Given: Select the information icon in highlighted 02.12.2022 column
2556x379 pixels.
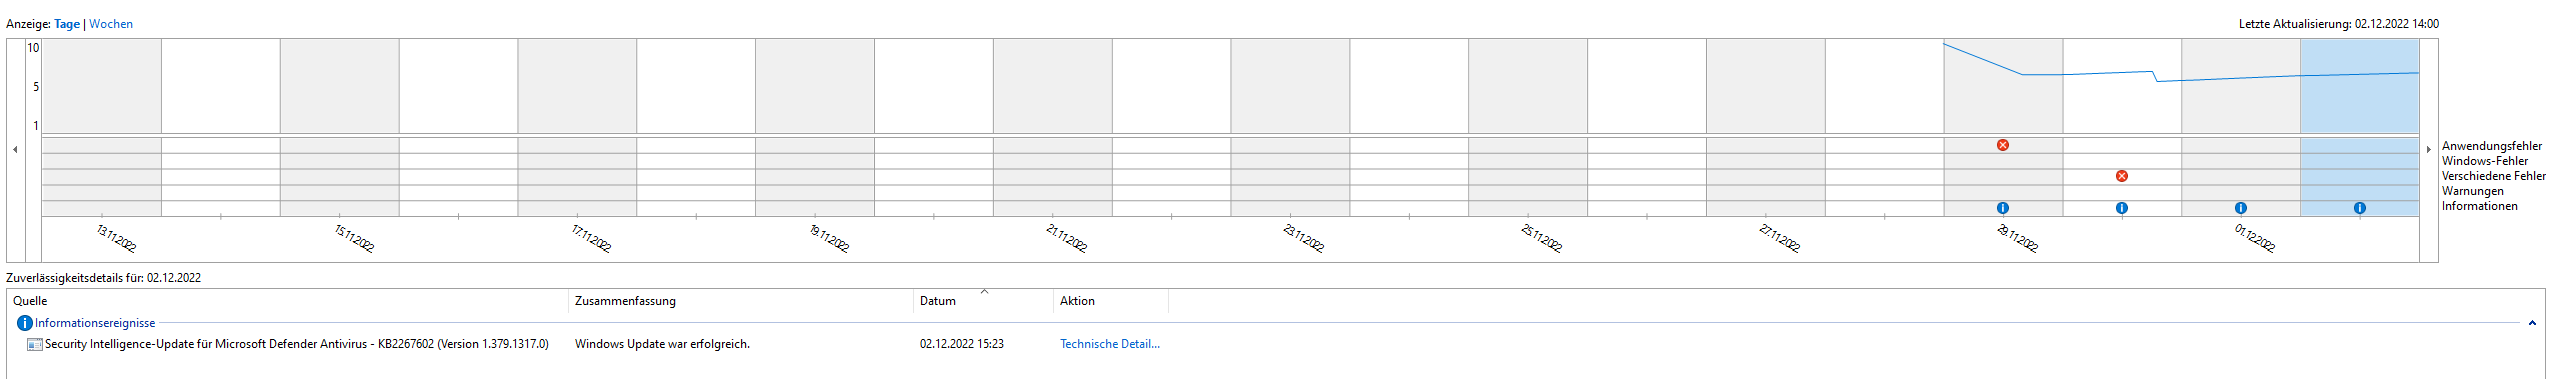Looking at the screenshot, I should 2359,208.
